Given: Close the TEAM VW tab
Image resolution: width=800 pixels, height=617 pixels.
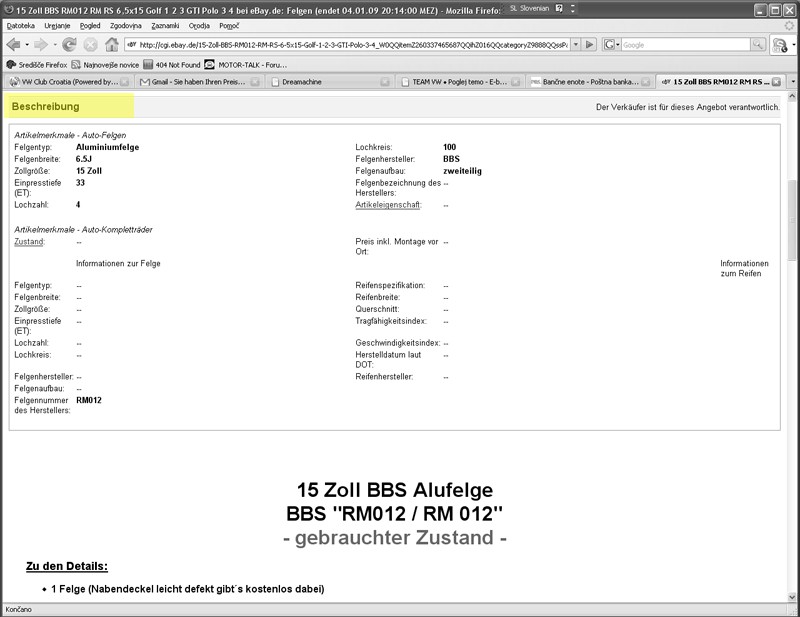Looking at the screenshot, I should click(x=516, y=82).
